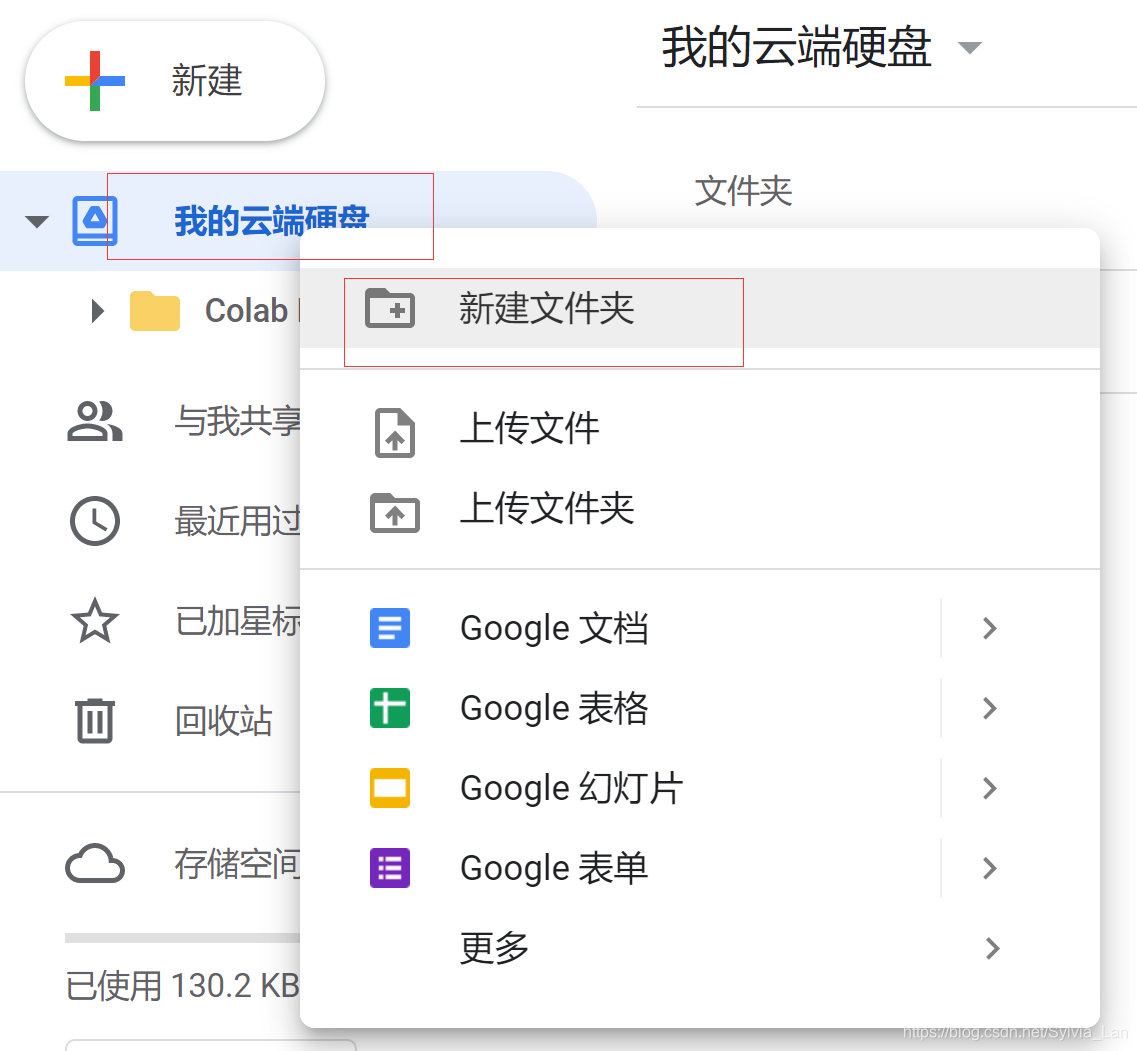Click the new folder plus icon

tap(390, 308)
